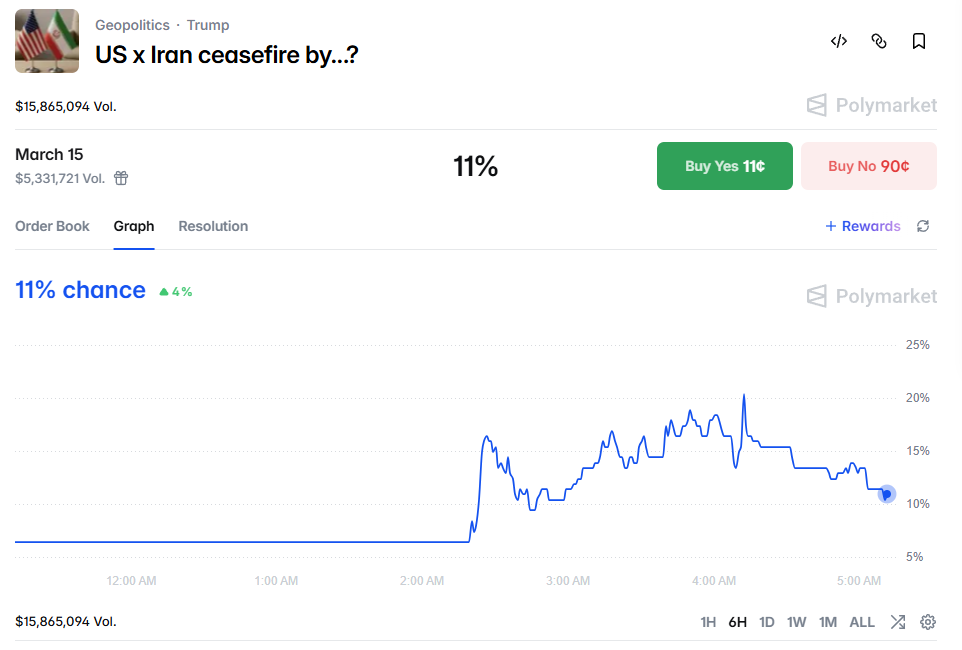The image size is (962, 650).
Task: Open chart settings gear icon
Action: tap(928, 622)
